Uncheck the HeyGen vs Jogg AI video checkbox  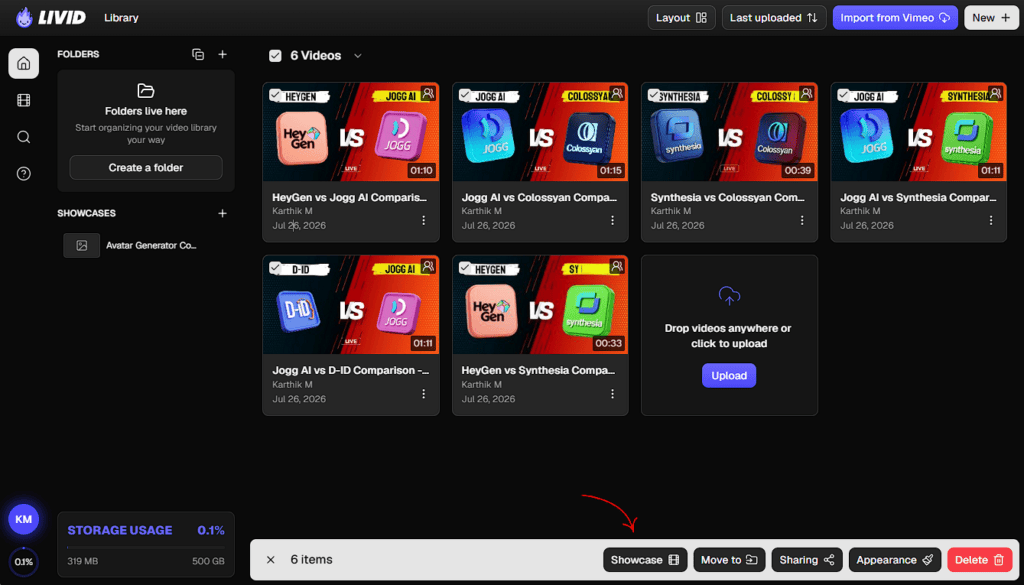[275, 95]
